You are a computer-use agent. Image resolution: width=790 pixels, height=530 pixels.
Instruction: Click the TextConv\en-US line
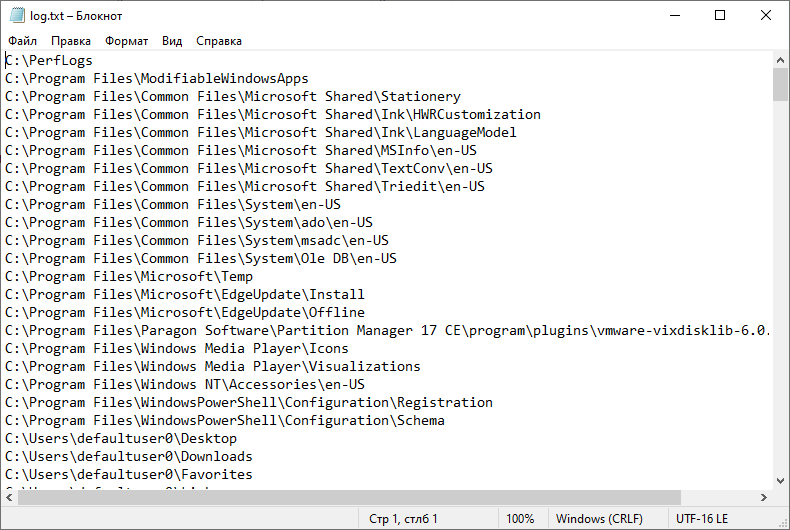click(x=249, y=169)
